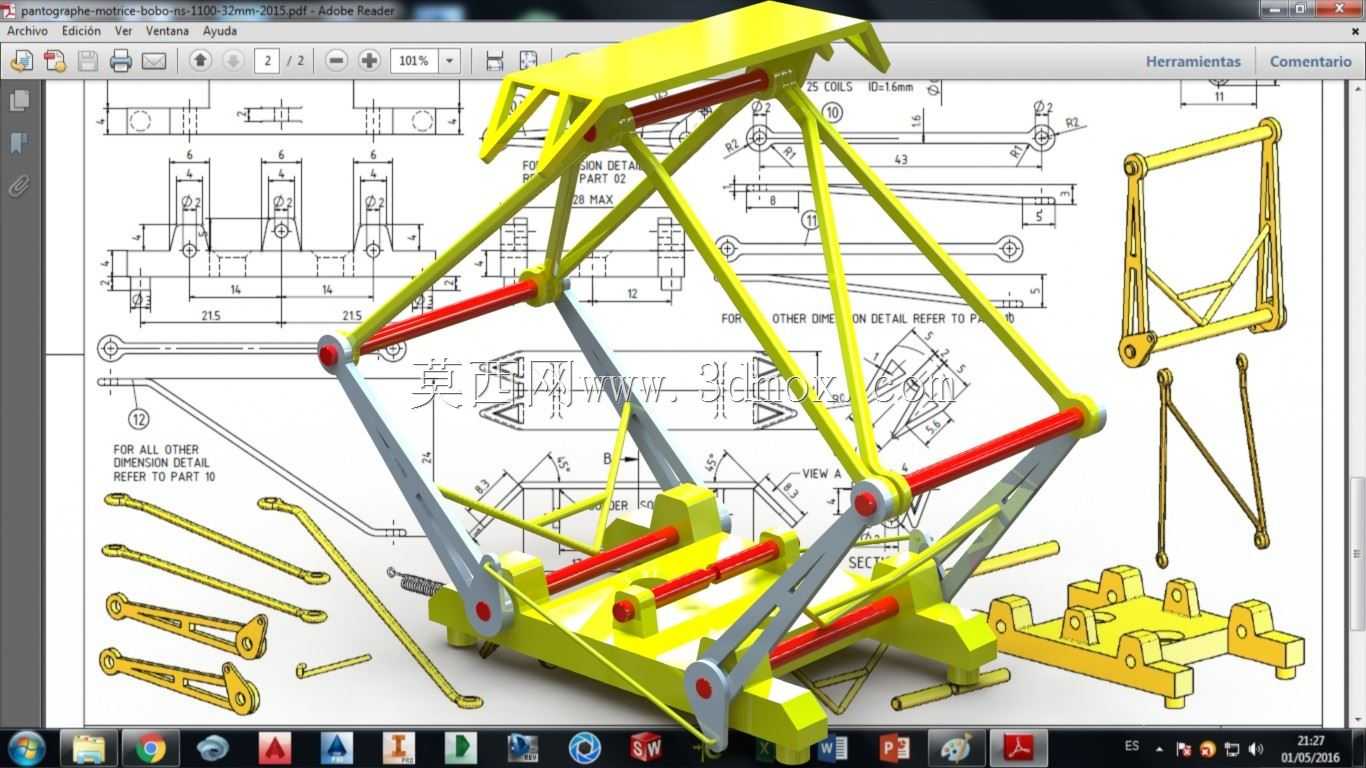This screenshot has height=768, width=1366.
Task: Open the Ventana menu
Action: 167,31
